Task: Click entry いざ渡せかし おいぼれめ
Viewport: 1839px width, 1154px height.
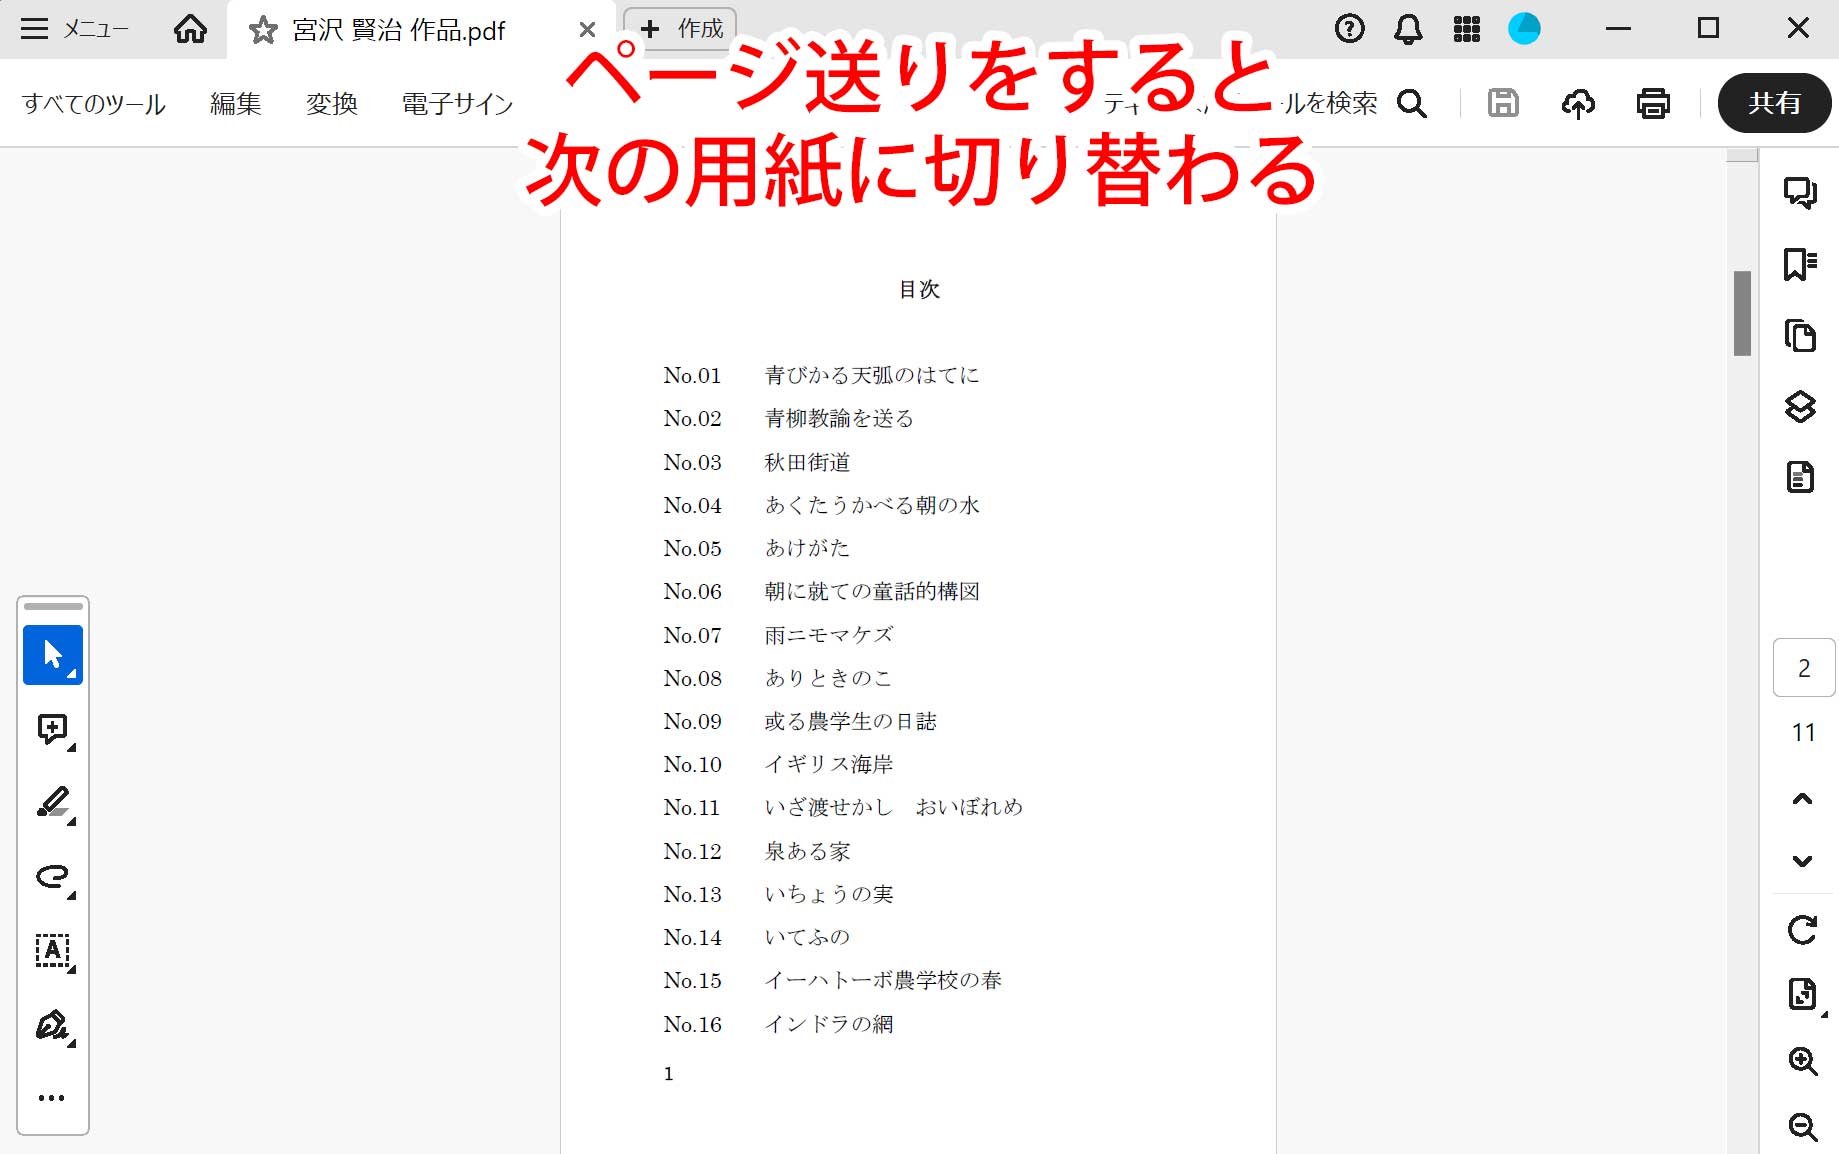Action: pos(894,807)
